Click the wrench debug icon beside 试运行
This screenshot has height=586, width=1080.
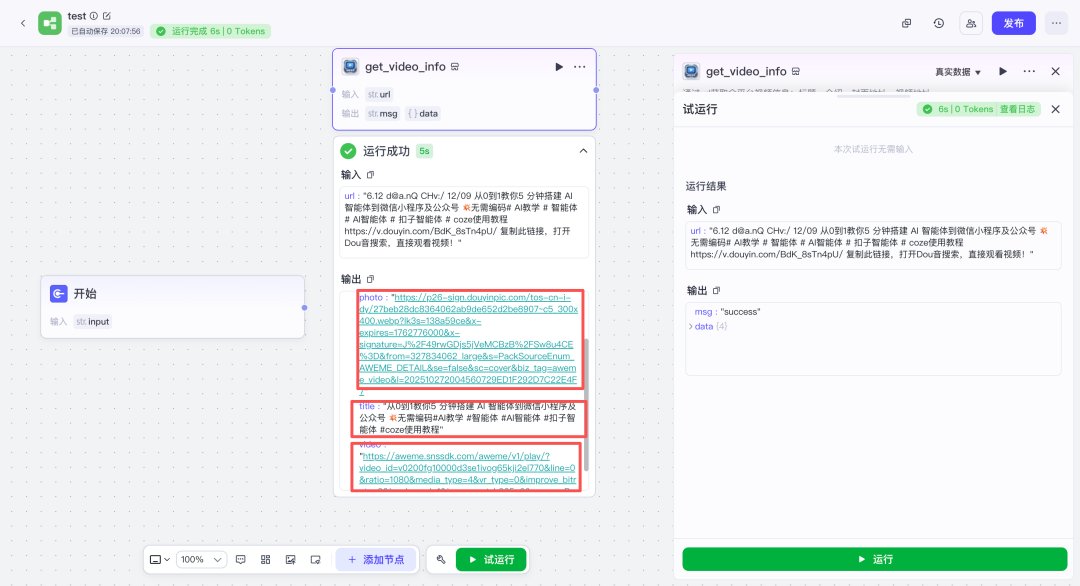441,560
